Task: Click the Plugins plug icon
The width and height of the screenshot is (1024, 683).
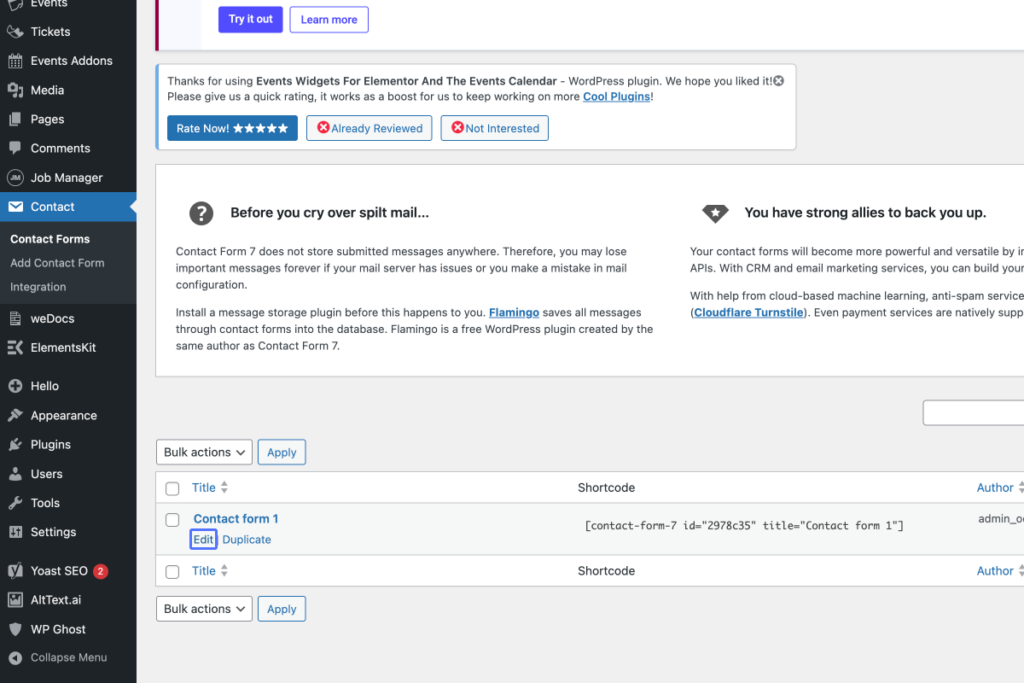Action: coord(15,445)
